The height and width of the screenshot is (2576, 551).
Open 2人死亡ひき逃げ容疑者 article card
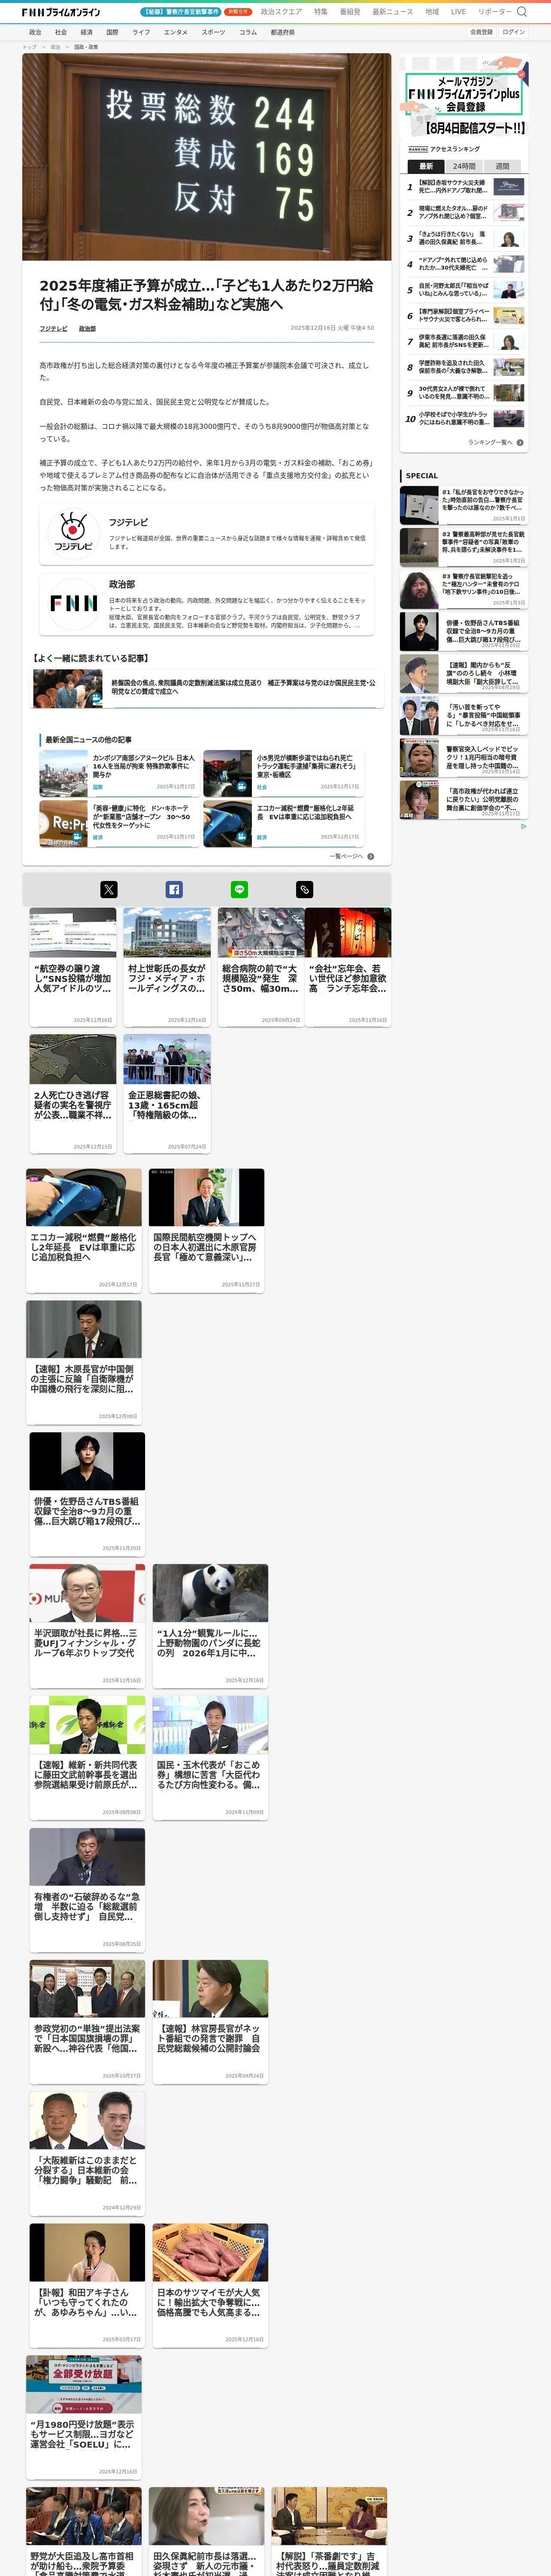[x=73, y=1093]
